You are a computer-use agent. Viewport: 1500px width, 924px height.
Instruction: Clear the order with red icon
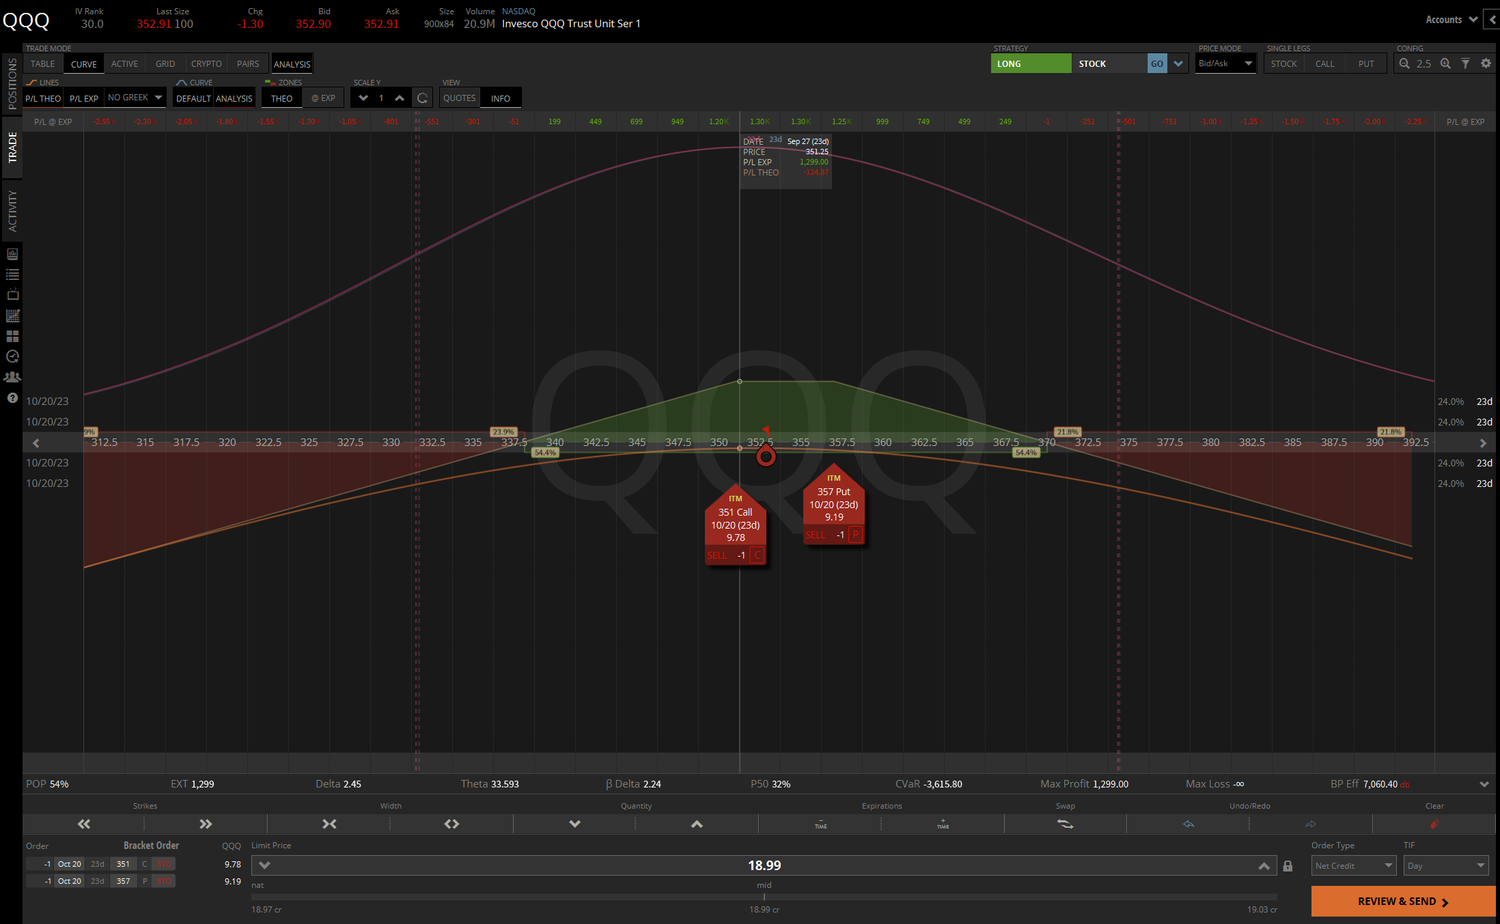(x=1434, y=824)
